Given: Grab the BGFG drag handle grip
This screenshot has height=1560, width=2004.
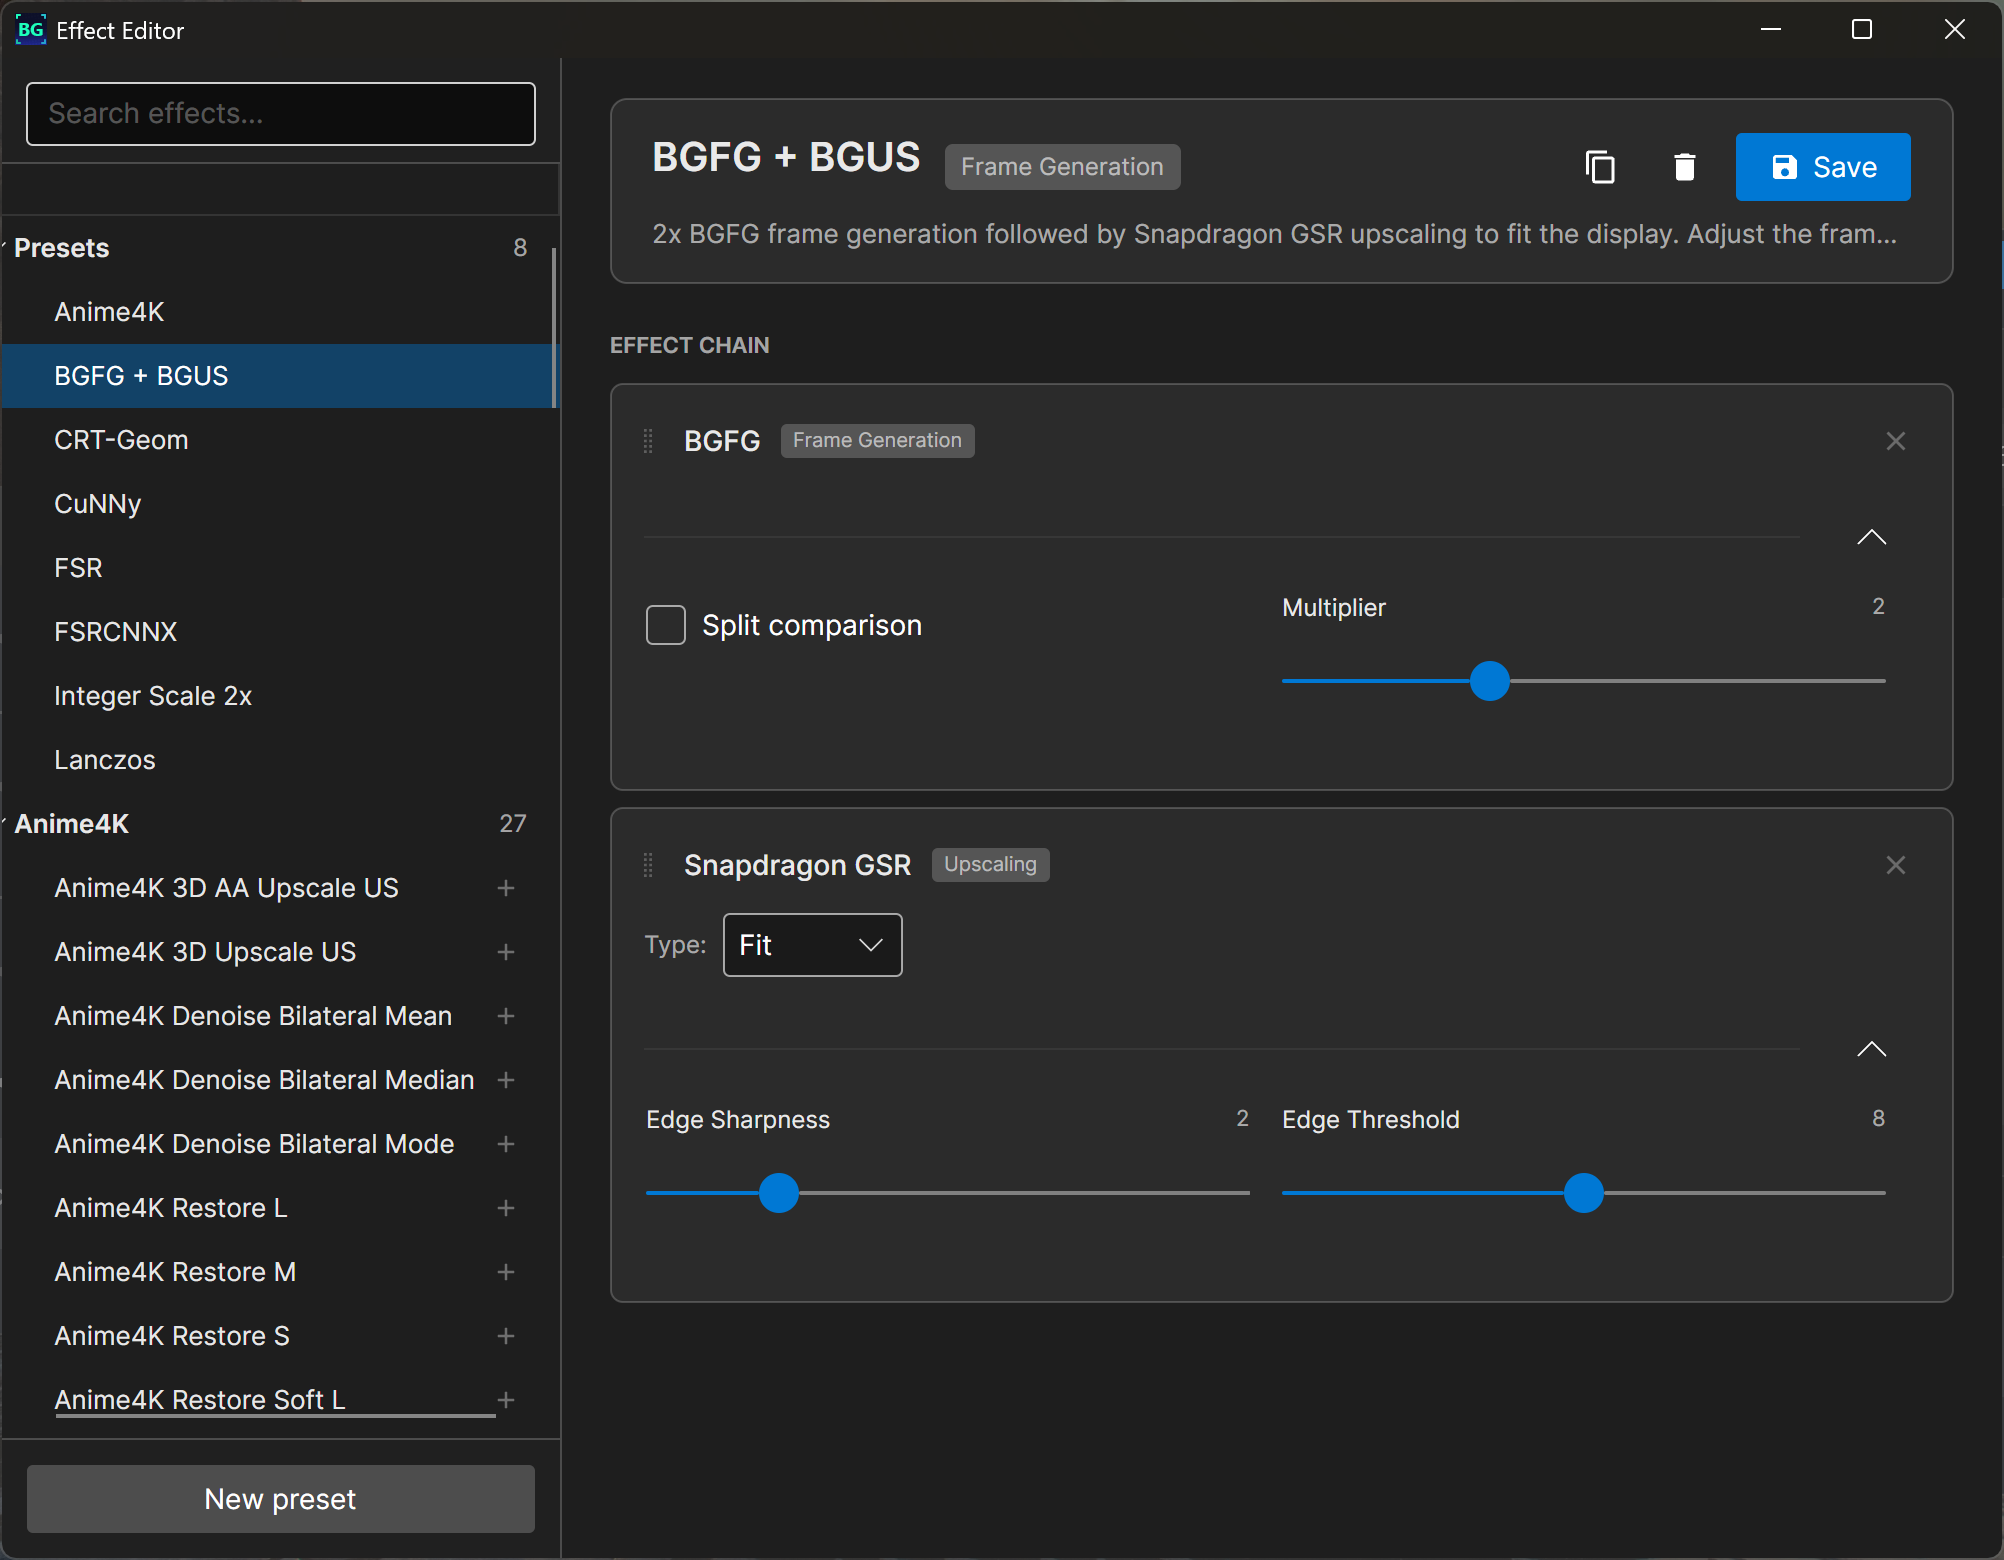Looking at the screenshot, I should [648, 441].
